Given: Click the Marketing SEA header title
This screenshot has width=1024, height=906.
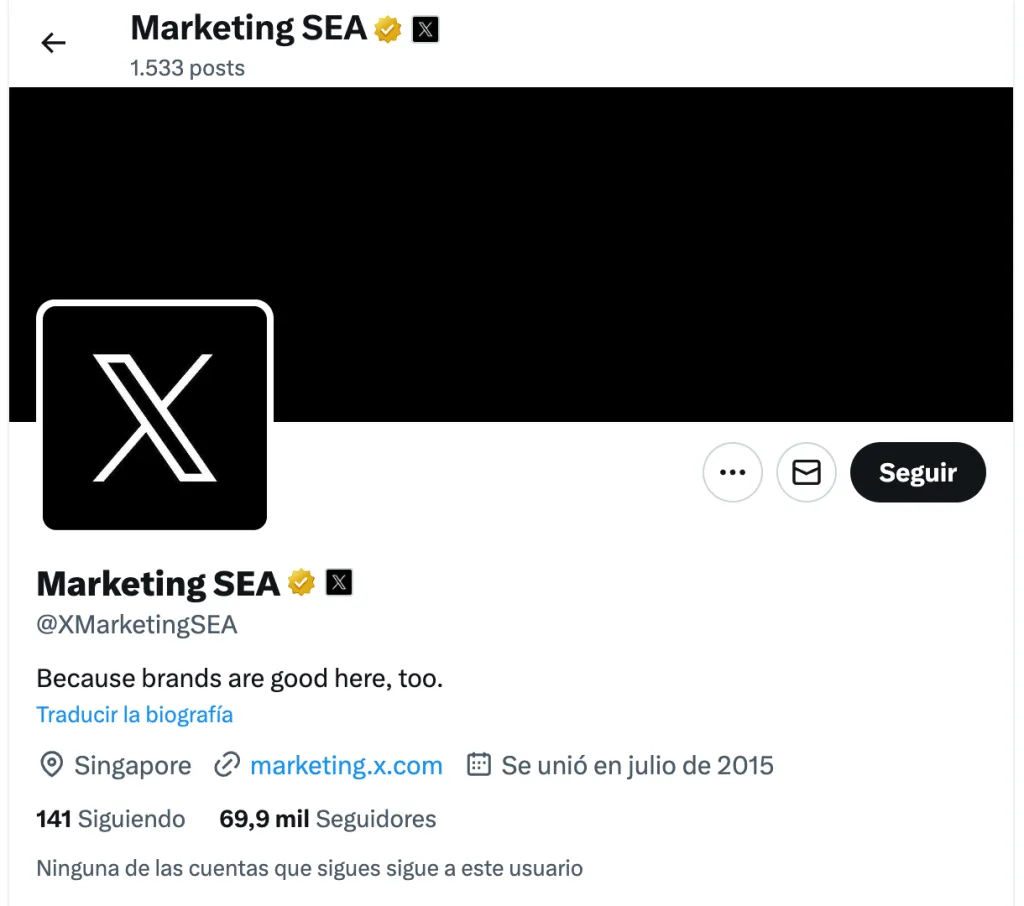Looking at the screenshot, I should click(x=248, y=29).
